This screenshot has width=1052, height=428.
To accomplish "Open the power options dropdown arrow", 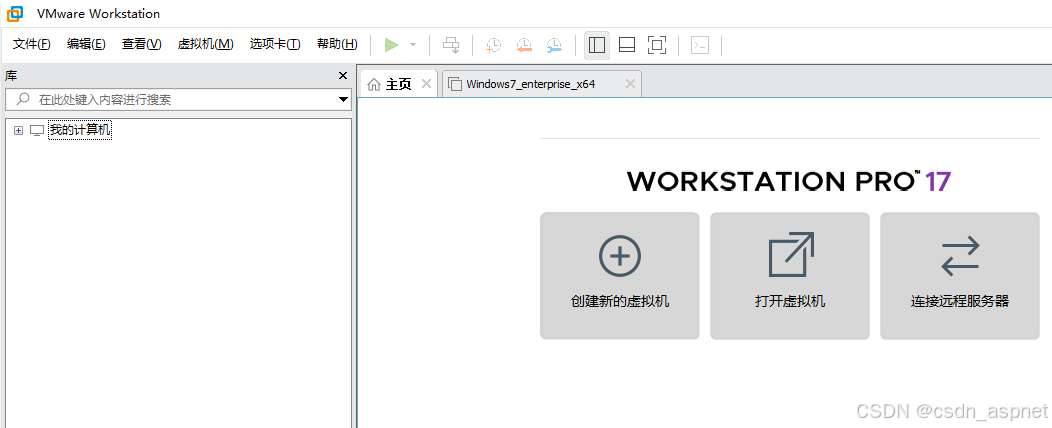I will (413, 45).
